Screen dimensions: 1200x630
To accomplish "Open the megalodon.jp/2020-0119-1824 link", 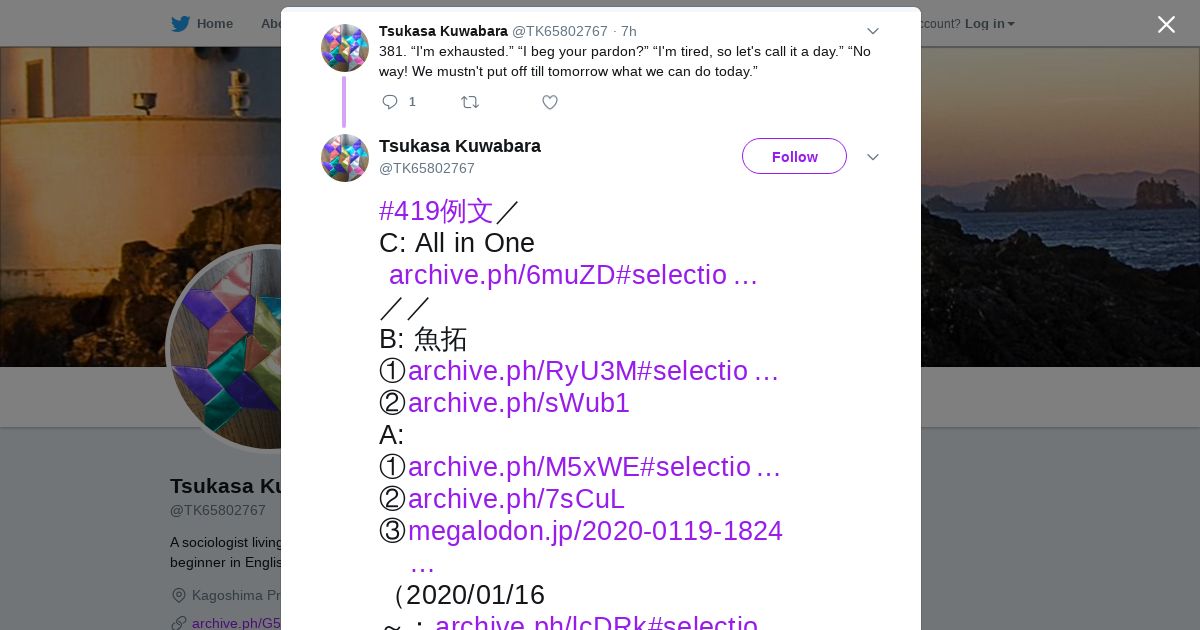I will [595, 531].
